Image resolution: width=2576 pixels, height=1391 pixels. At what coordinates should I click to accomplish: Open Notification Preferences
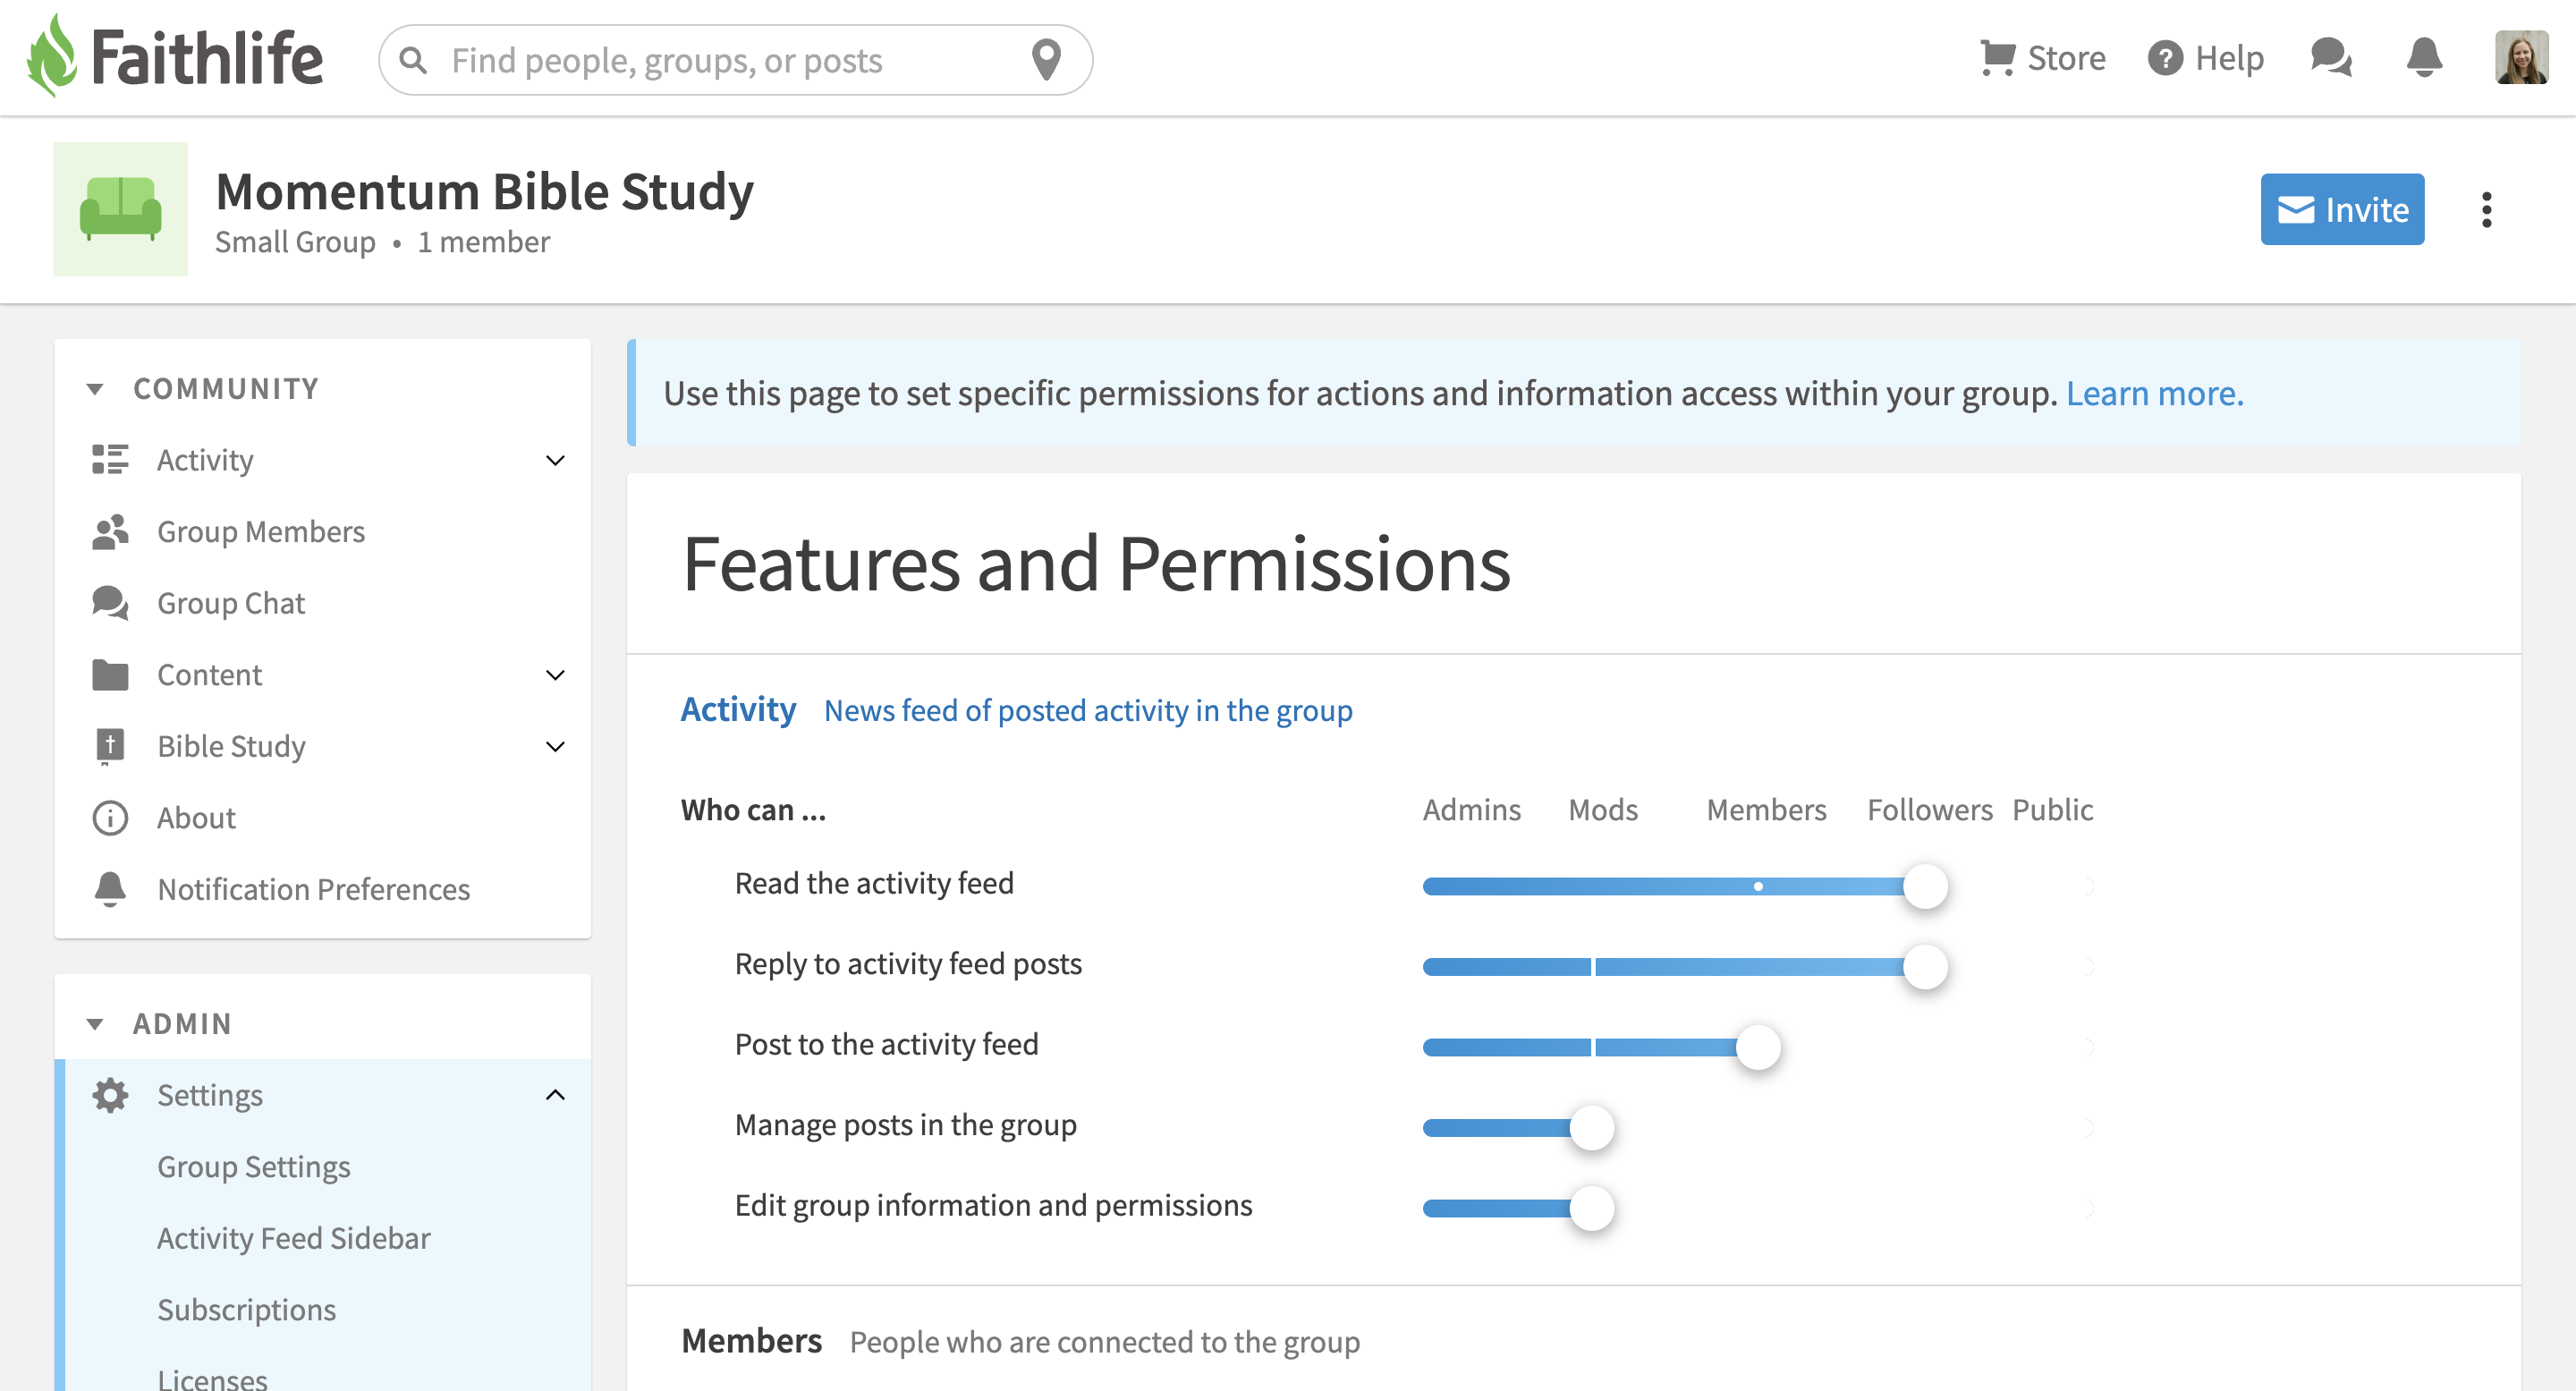(x=314, y=889)
